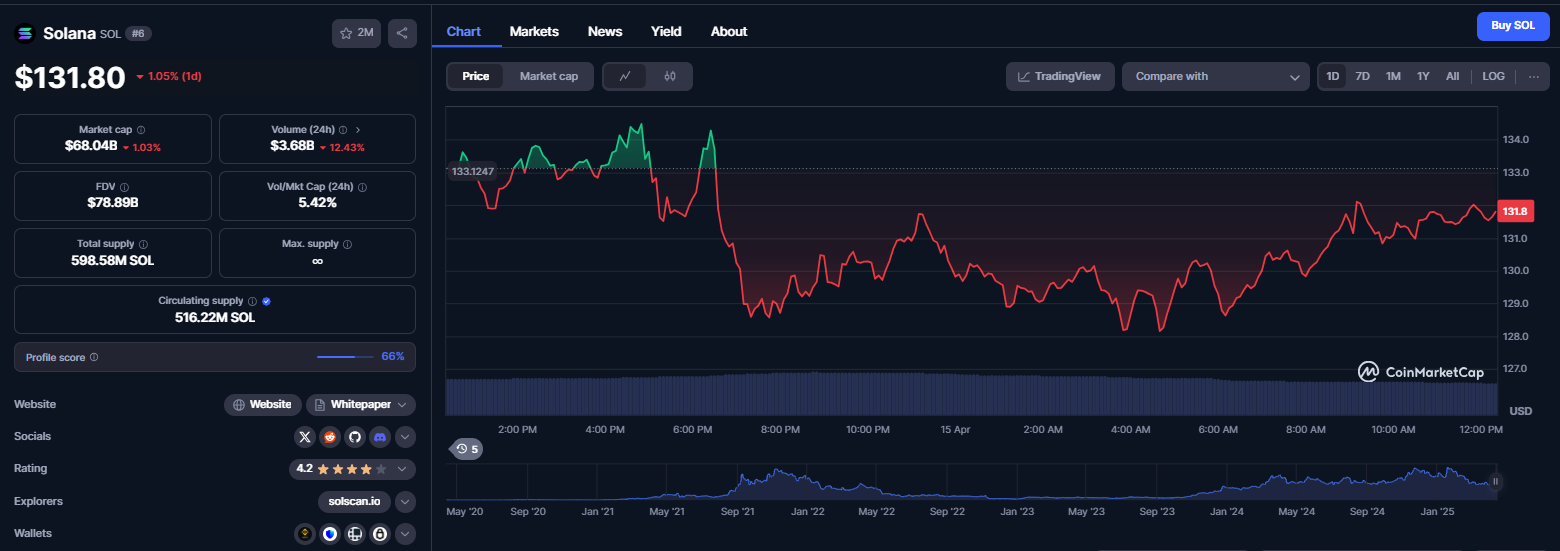Switch to candlestick chart icon
Image resolution: width=1560 pixels, height=551 pixels.
pos(670,76)
